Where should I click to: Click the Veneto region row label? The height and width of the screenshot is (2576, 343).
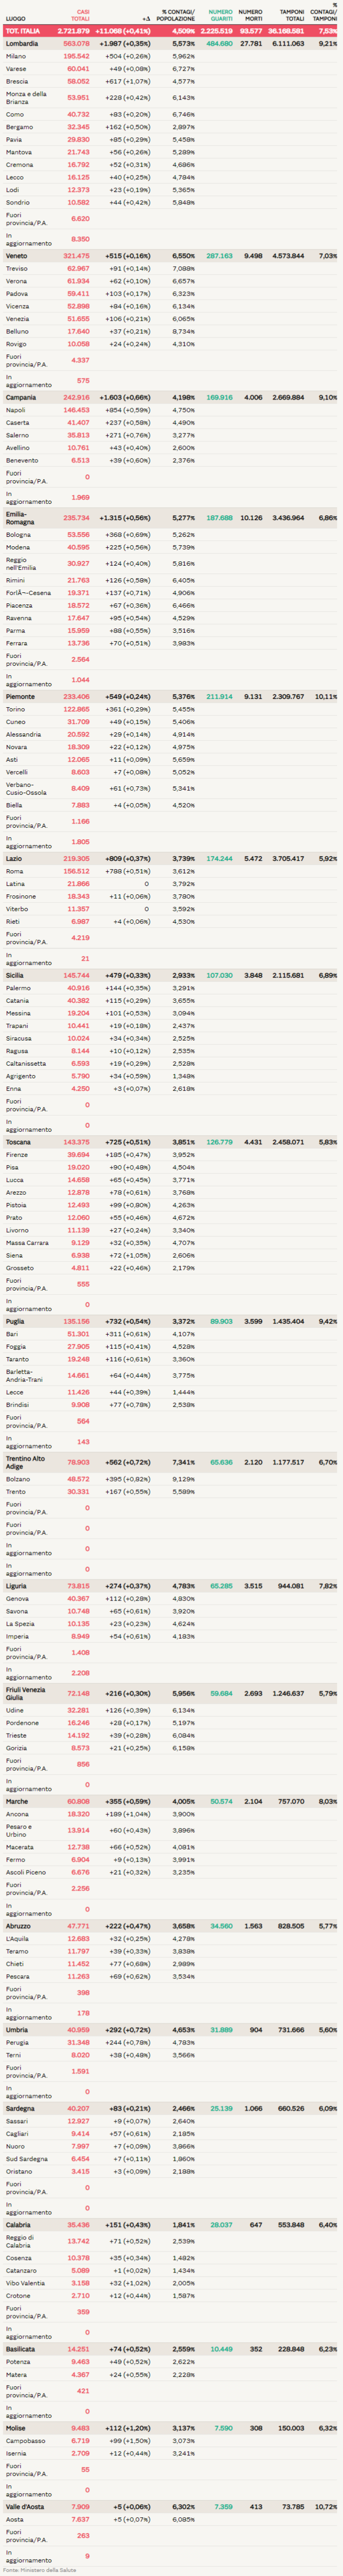(x=17, y=256)
